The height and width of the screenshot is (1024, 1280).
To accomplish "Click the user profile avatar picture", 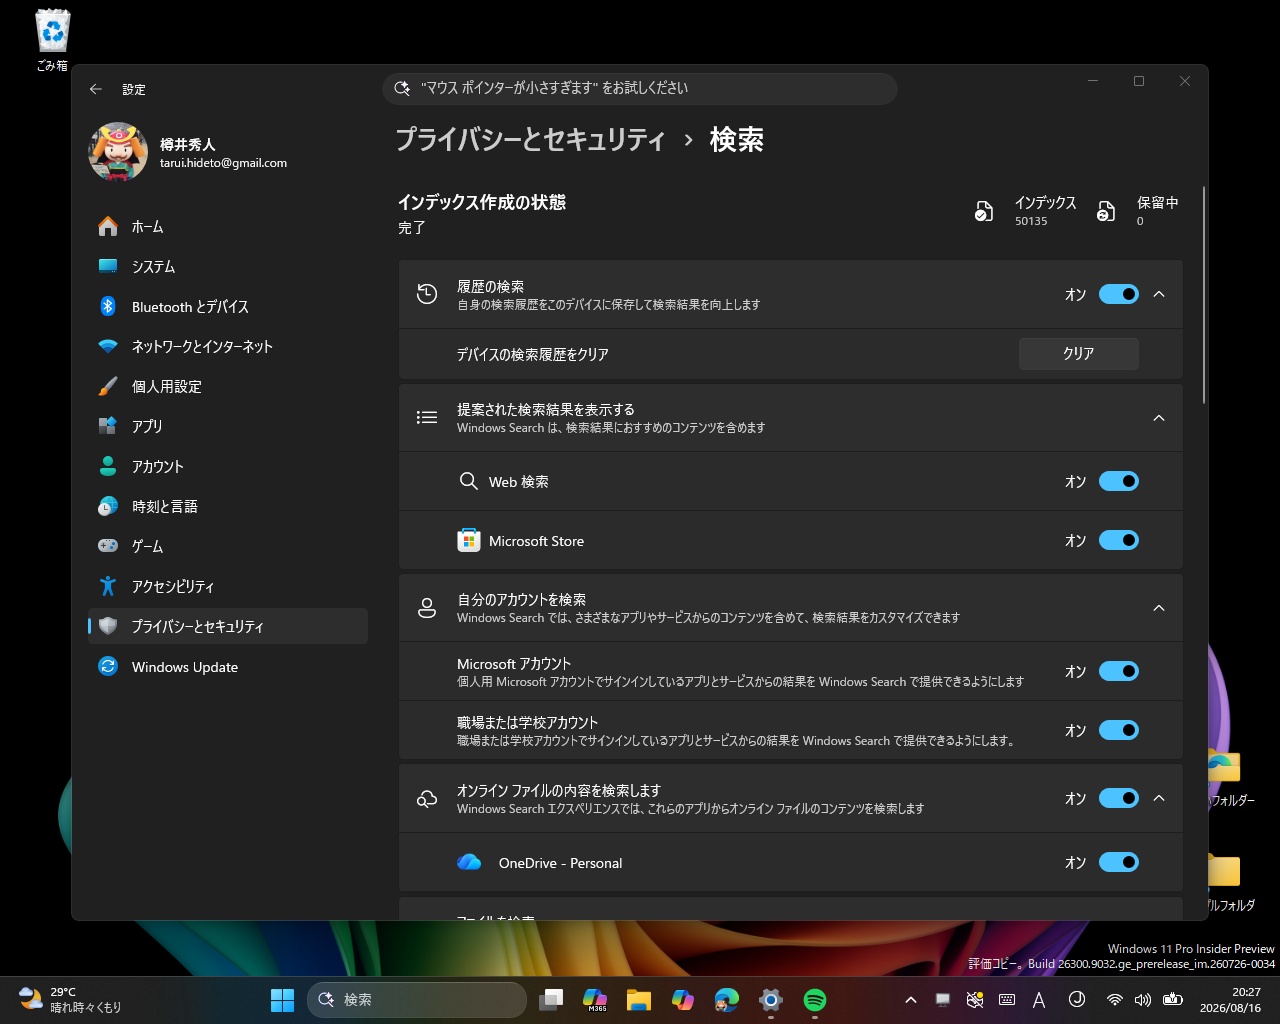I will tap(118, 152).
